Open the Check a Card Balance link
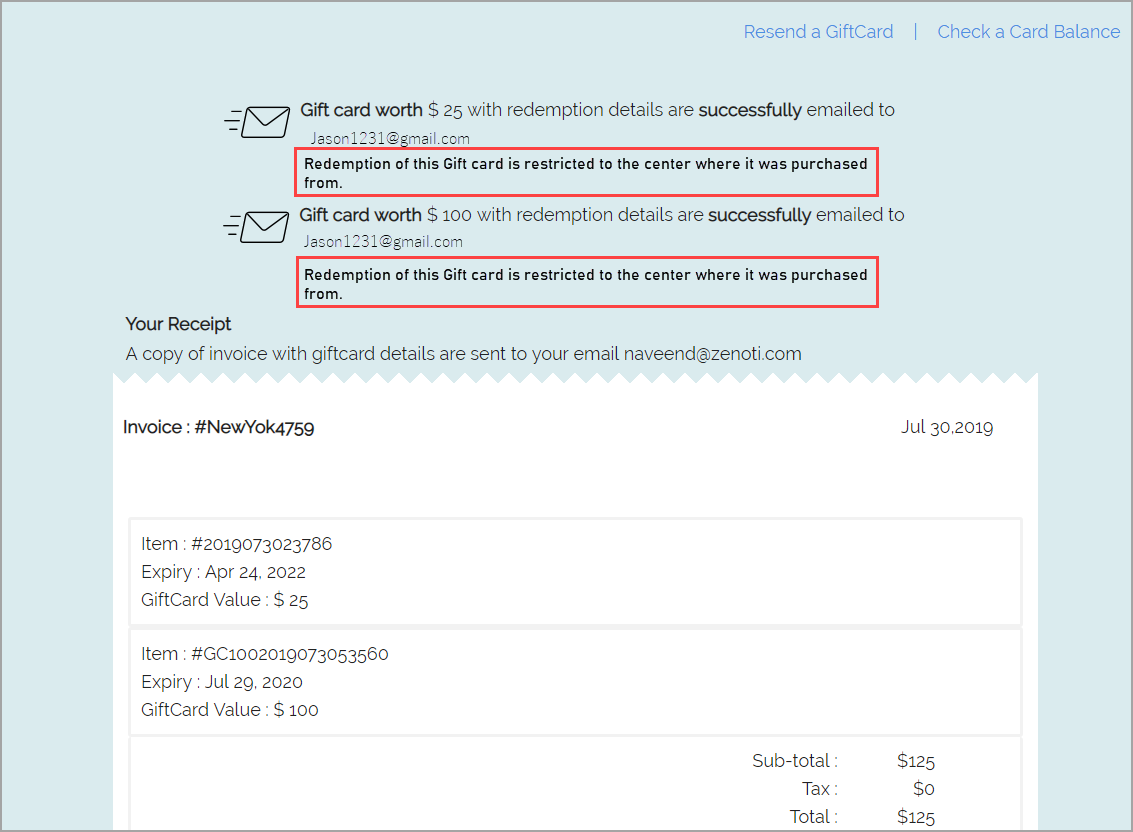1133x832 pixels. (x=1028, y=32)
